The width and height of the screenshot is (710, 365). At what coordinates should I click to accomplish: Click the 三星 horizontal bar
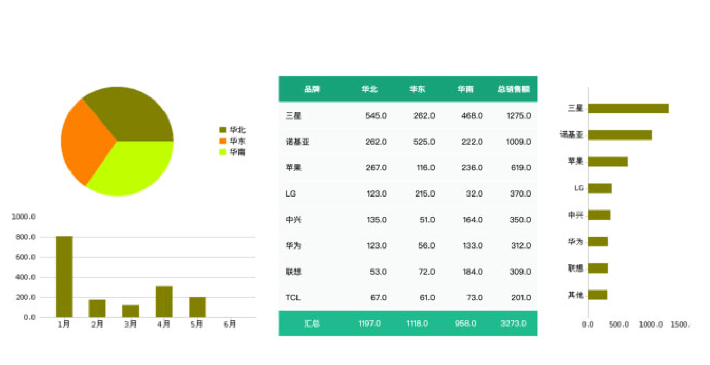628,108
